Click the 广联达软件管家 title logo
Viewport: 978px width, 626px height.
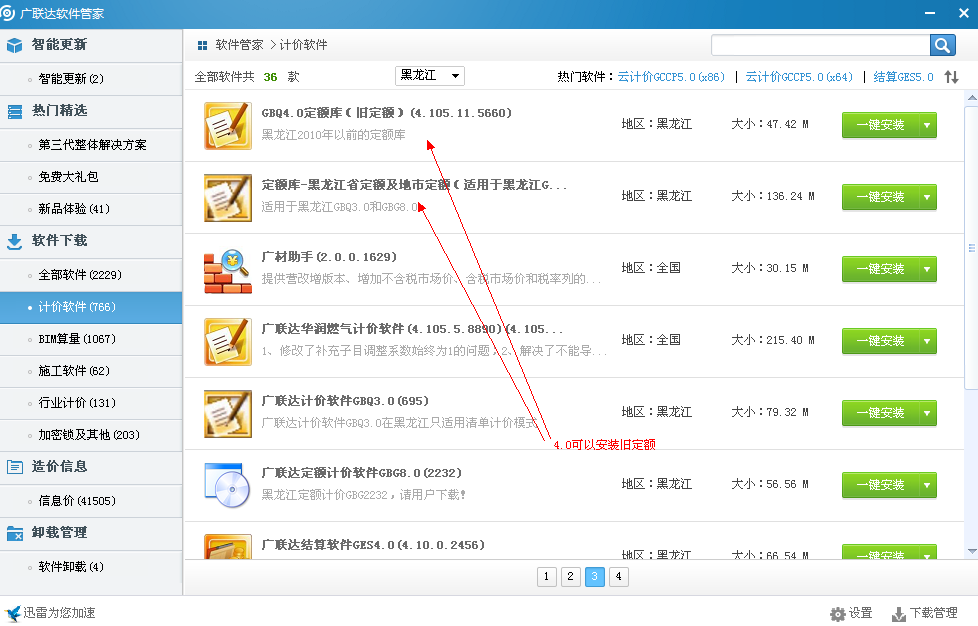pyautogui.click(x=7, y=13)
